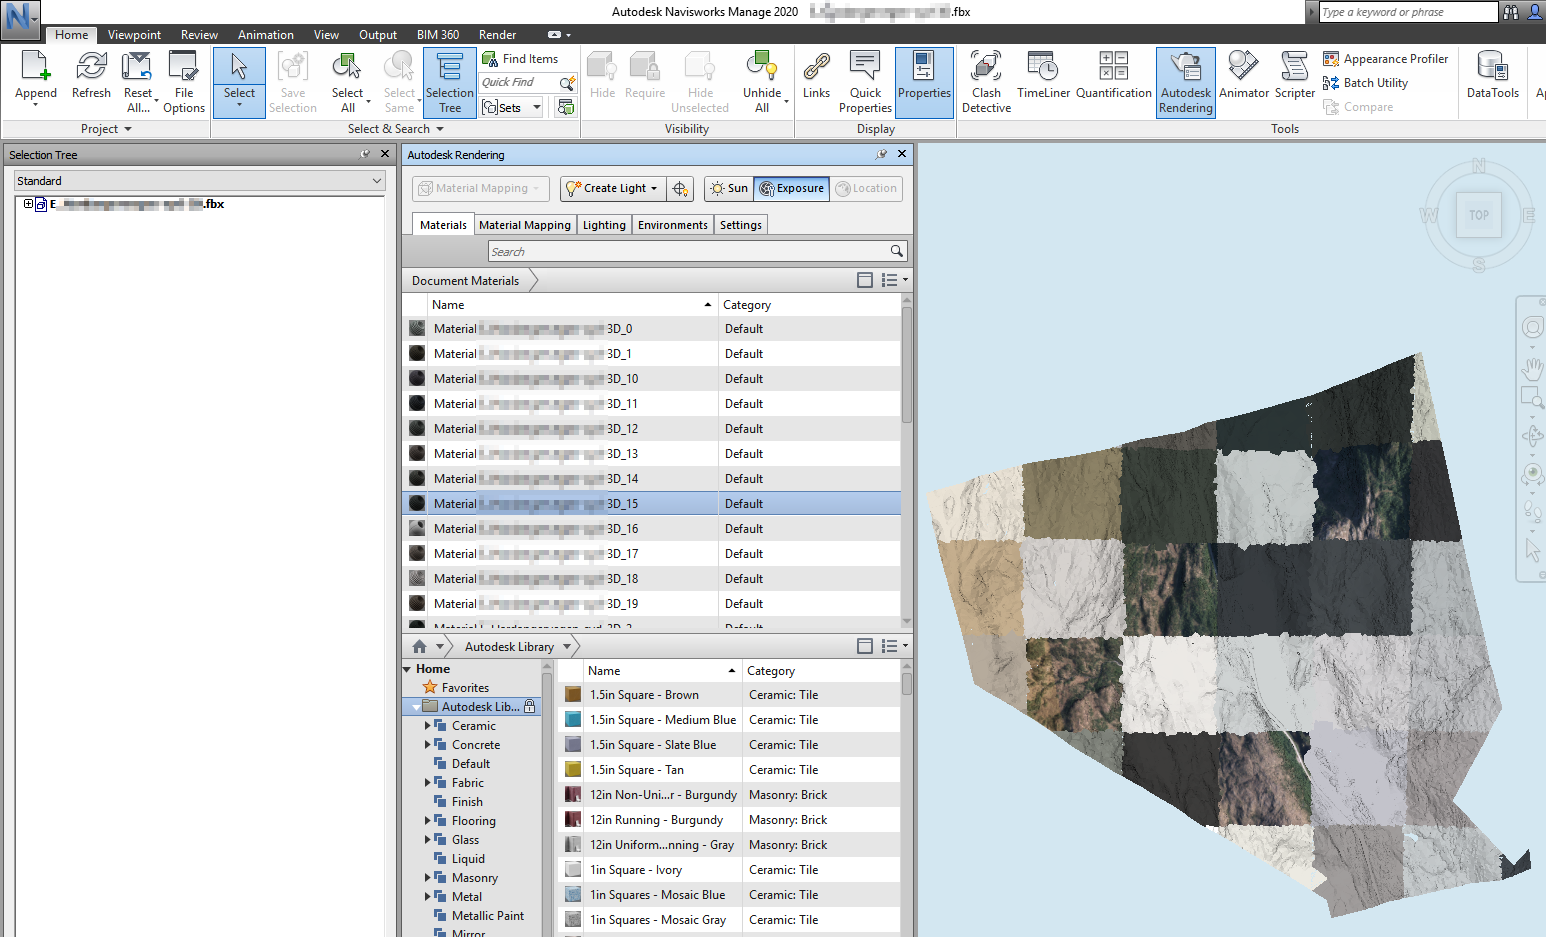Select the 1.5in Square - Tan swatch
The height and width of the screenshot is (937, 1546).
(x=573, y=770)
